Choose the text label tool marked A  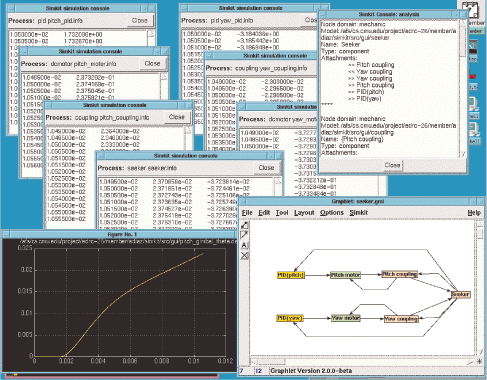[x=245, y=245]
